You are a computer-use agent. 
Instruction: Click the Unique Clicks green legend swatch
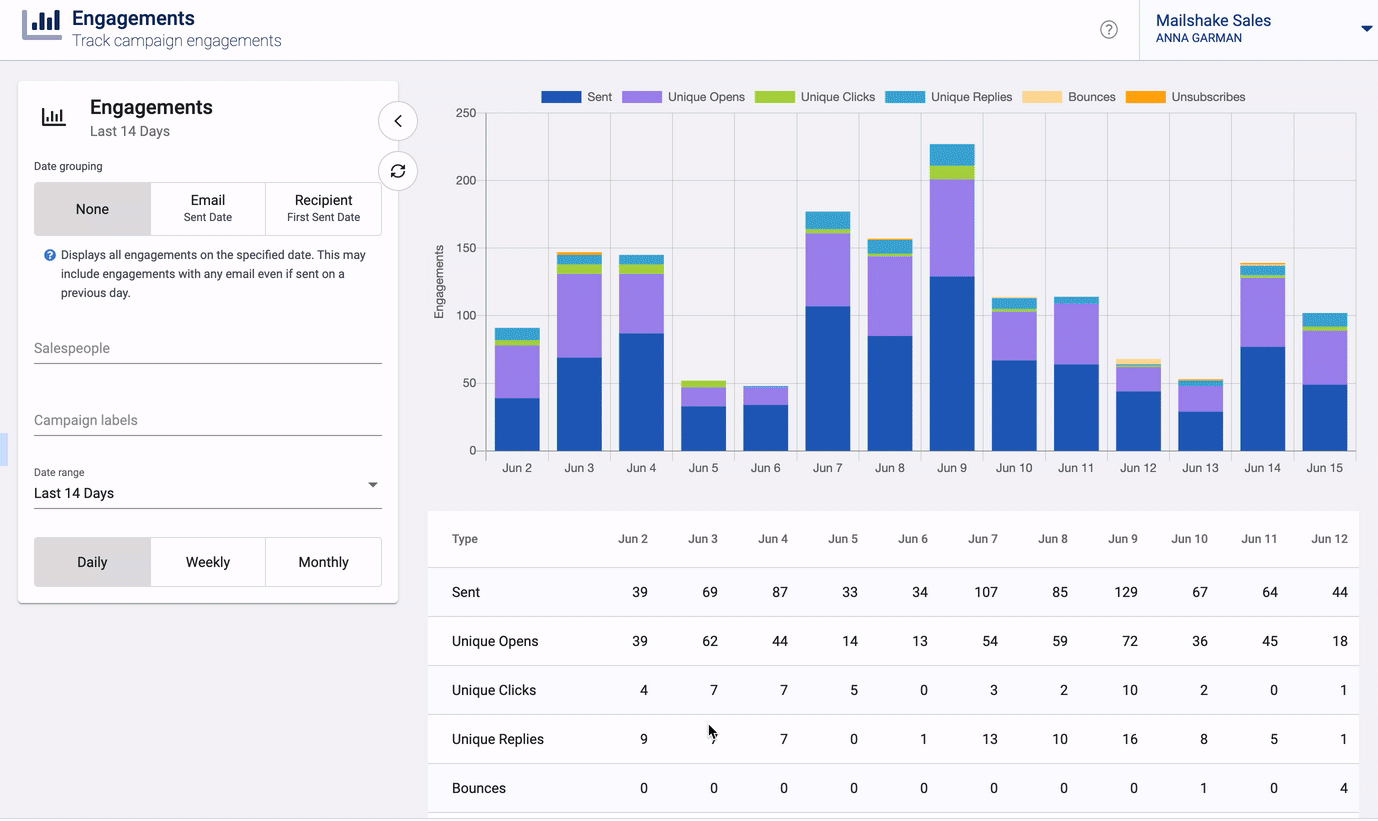click(x=774, y=97)
